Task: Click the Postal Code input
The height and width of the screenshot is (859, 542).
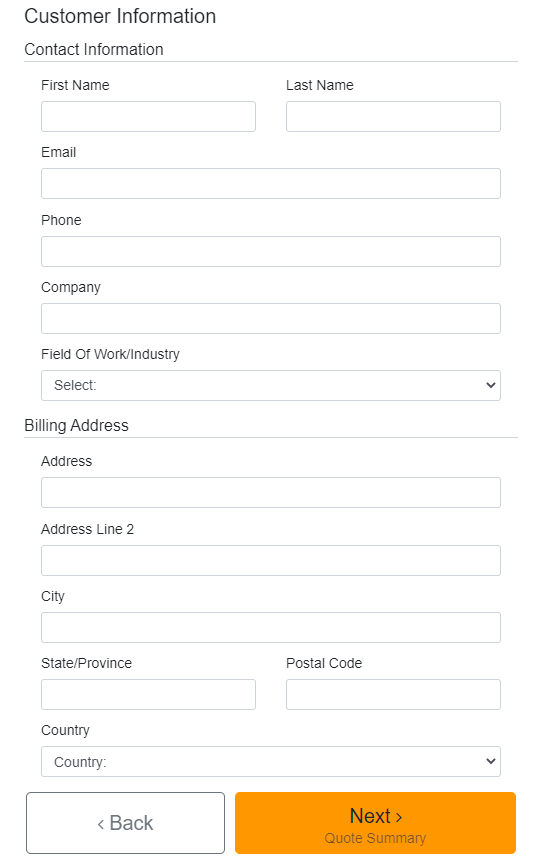Action: (x=393, y=694)
